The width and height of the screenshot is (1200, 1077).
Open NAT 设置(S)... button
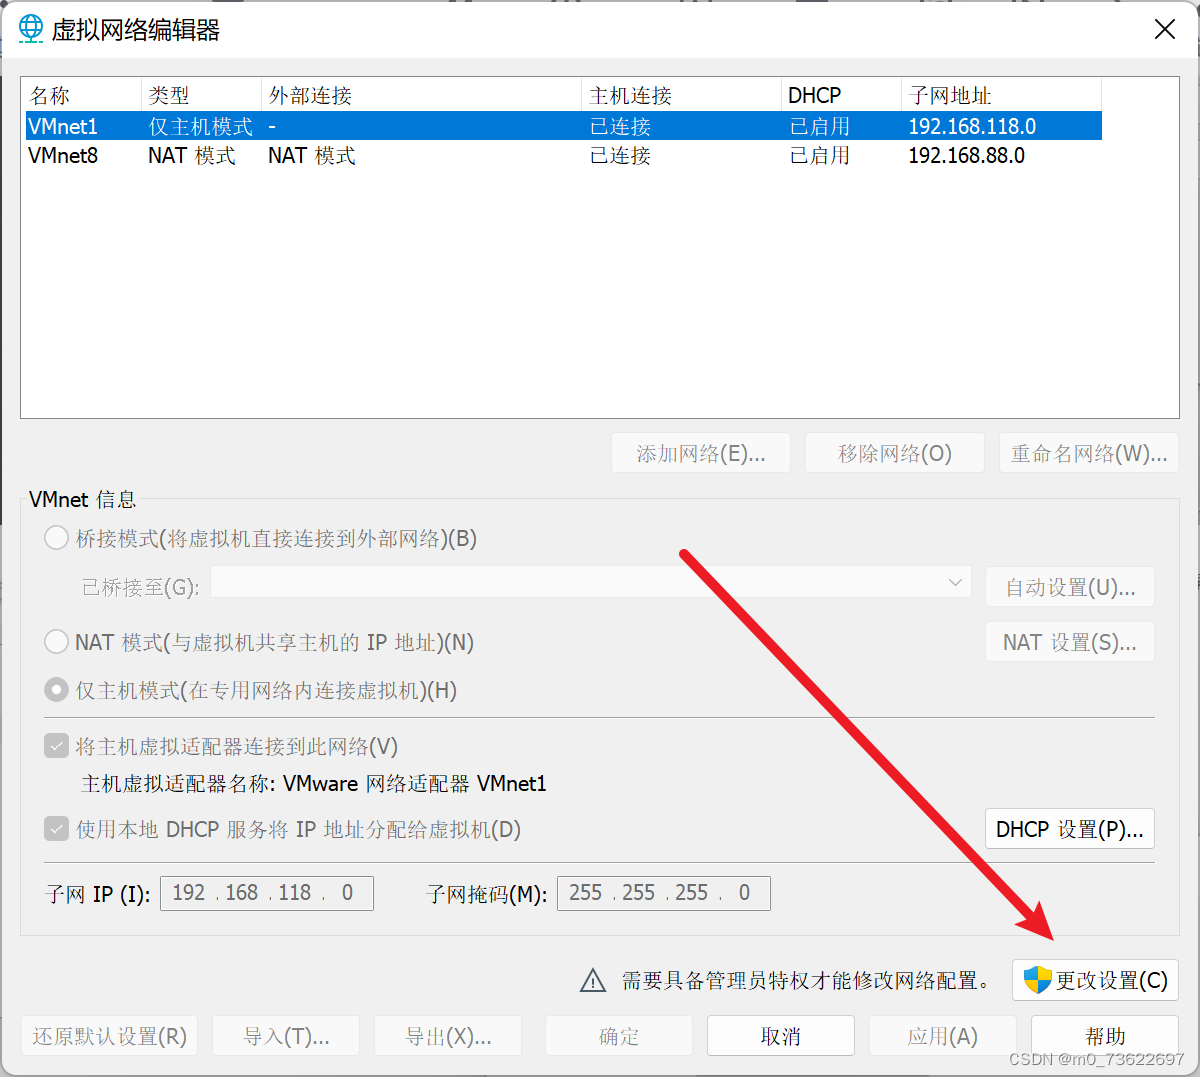tap(1070, 642)
